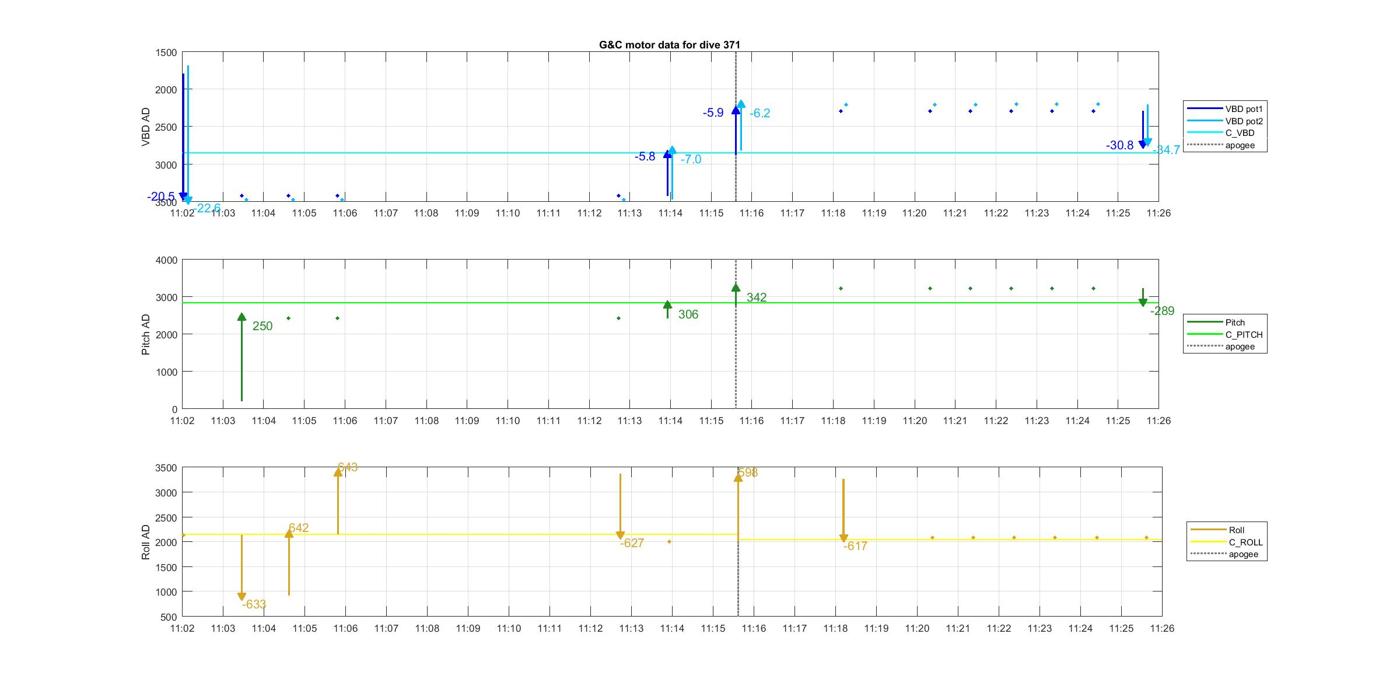This screenshot has width=1400, height=693.
Task: Click the '4000' tick on the Pitch axis
Action: coord(166,260)
